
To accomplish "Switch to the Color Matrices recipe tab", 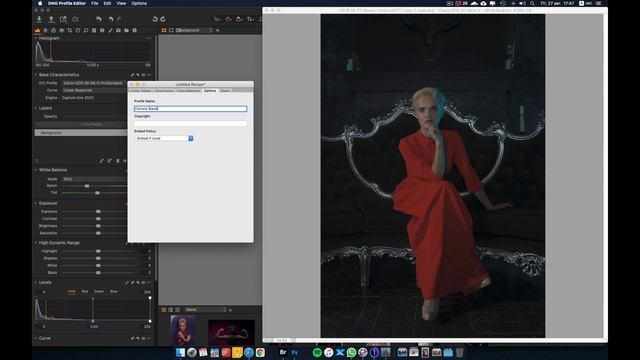I will click(189, 91).
